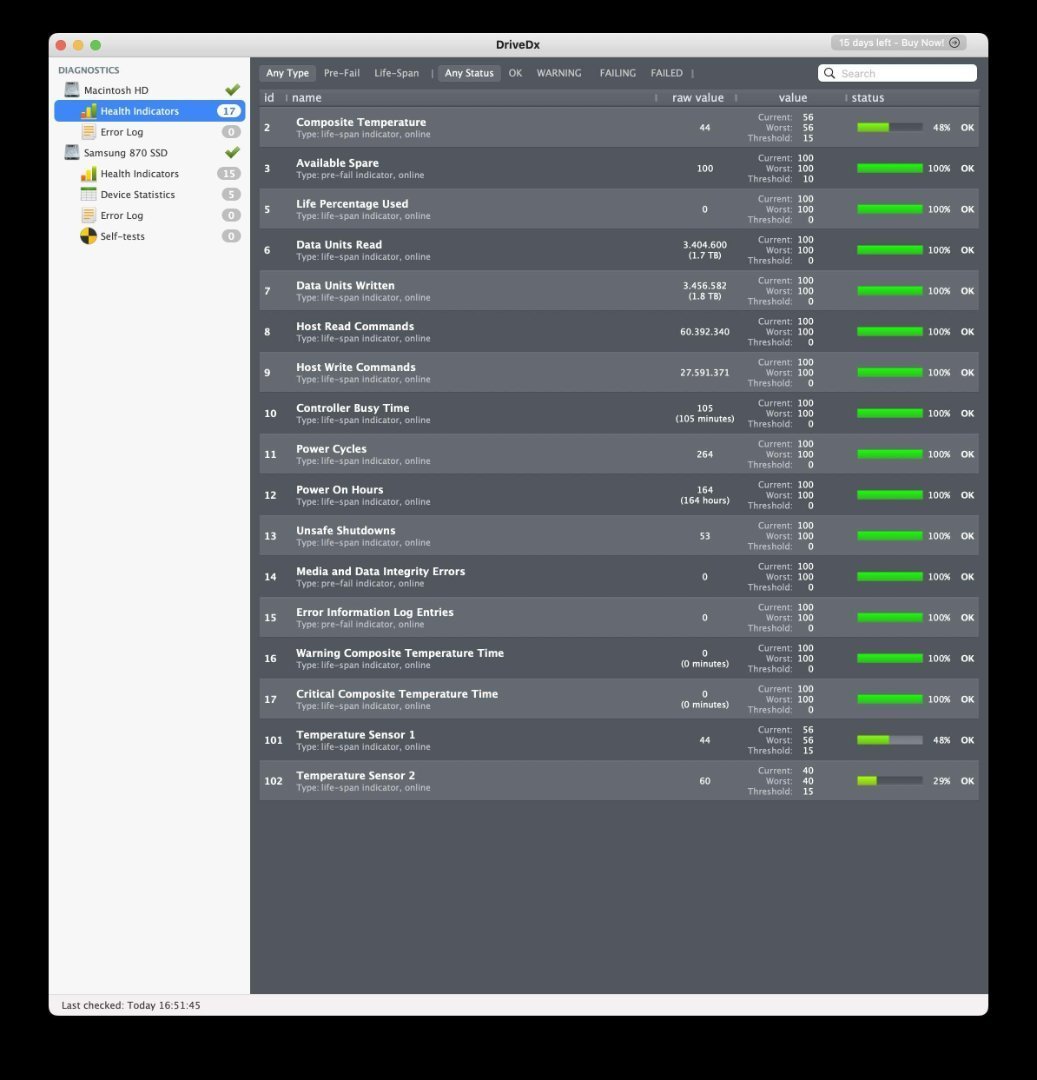Screen dimensions: 1037x1080
Task: Click the Temperature Sensor 1 48% status bar
Action: click(890, 740)
